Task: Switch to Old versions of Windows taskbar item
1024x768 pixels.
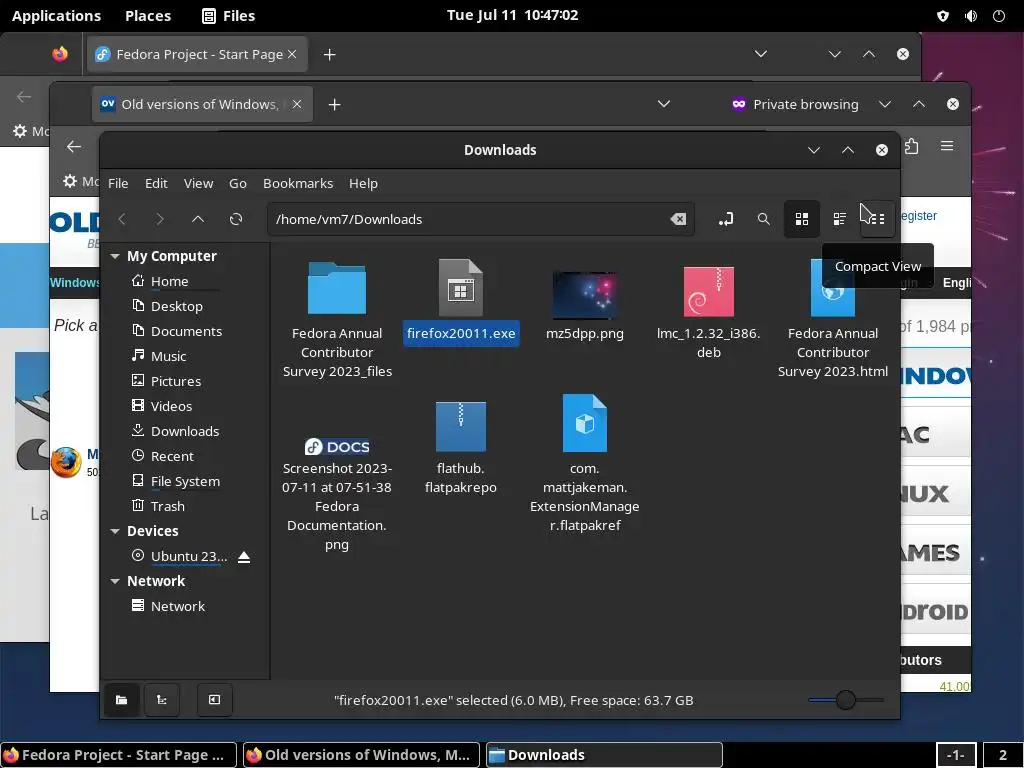Action: click(x=361, y=755)
